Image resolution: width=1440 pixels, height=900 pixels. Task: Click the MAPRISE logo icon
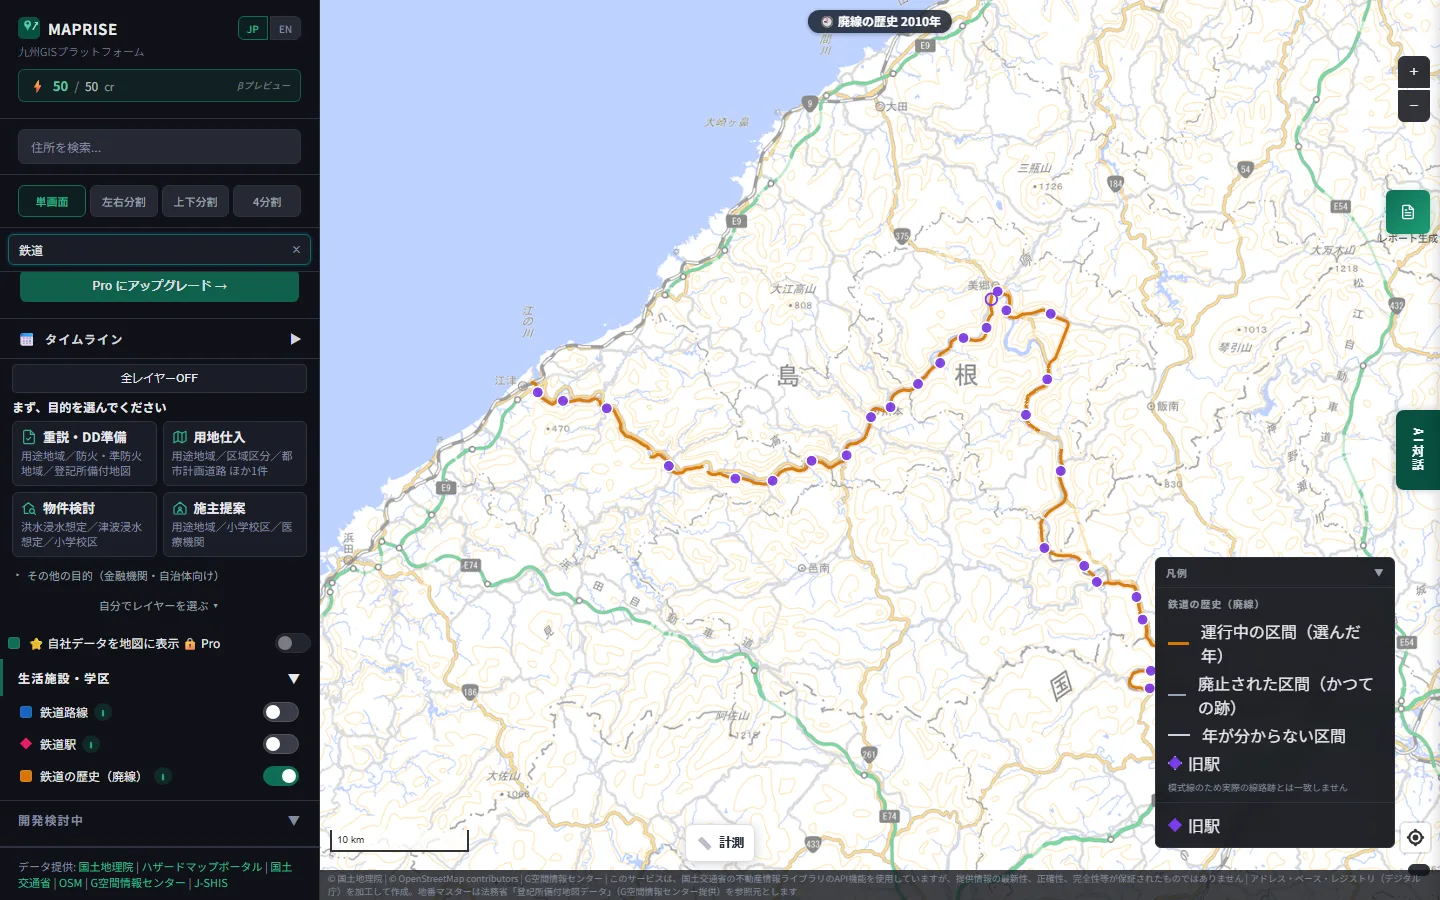click(29, 27)
